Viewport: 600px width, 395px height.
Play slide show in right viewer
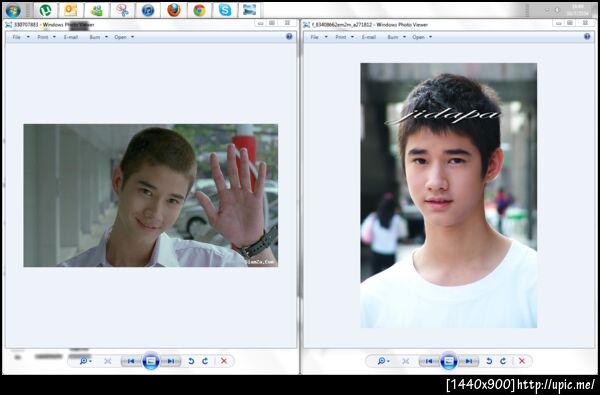click(x=448, y=361)
